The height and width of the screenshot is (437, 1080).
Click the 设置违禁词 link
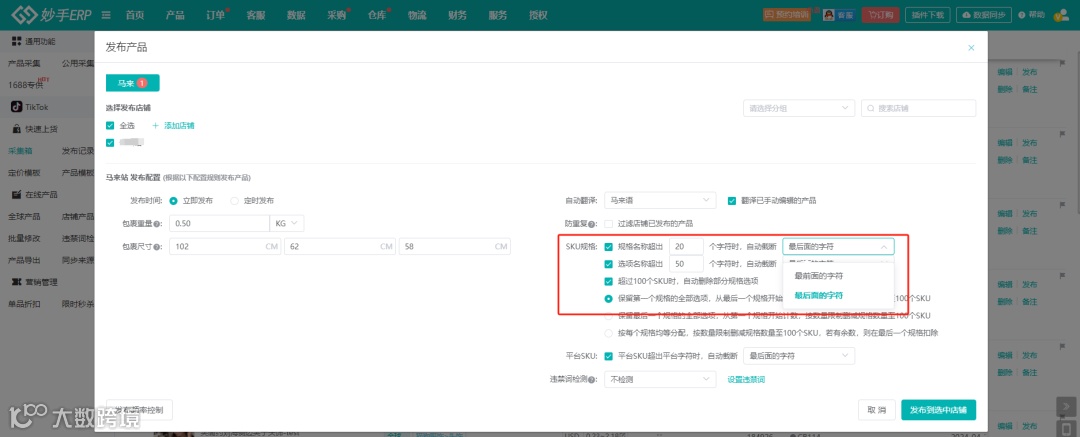(x=746, y=379)
